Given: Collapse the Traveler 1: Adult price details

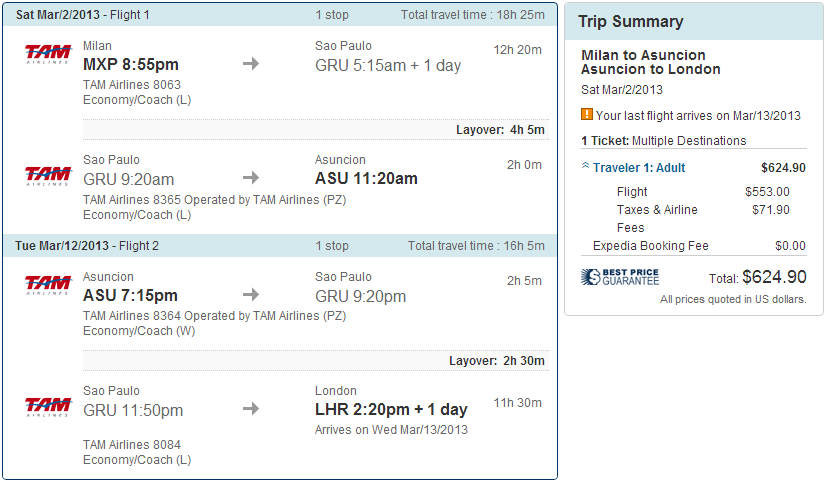Looking at the screenshot, I should [585, 168].
